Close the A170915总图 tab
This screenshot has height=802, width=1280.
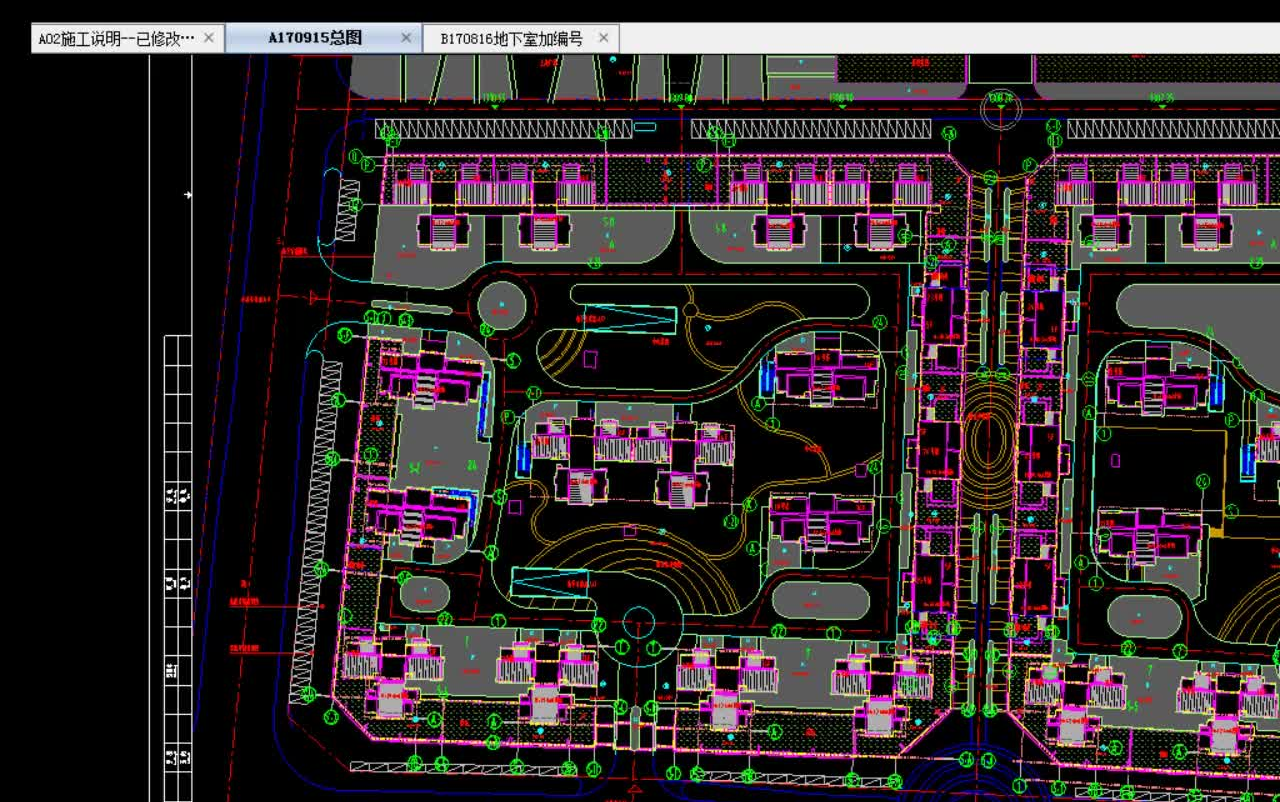[406, 38]
